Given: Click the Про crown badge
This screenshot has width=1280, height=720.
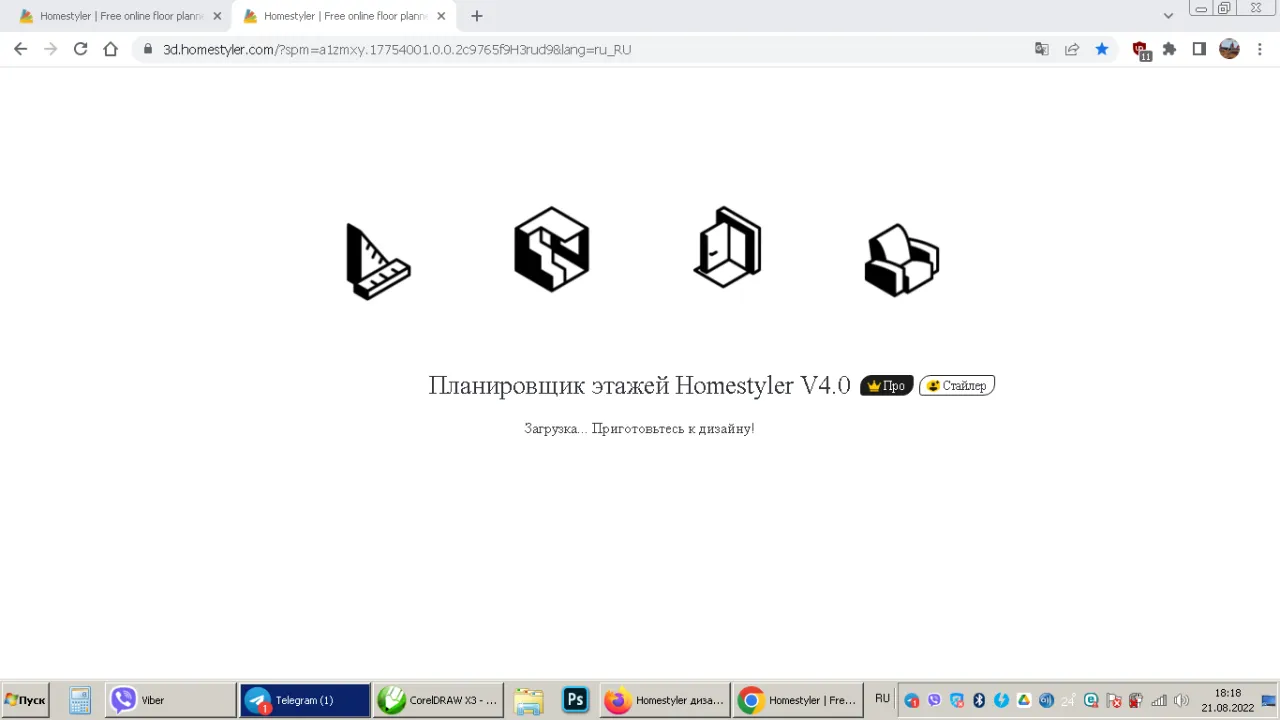Looking at the screenshot, I should (887, 385).
